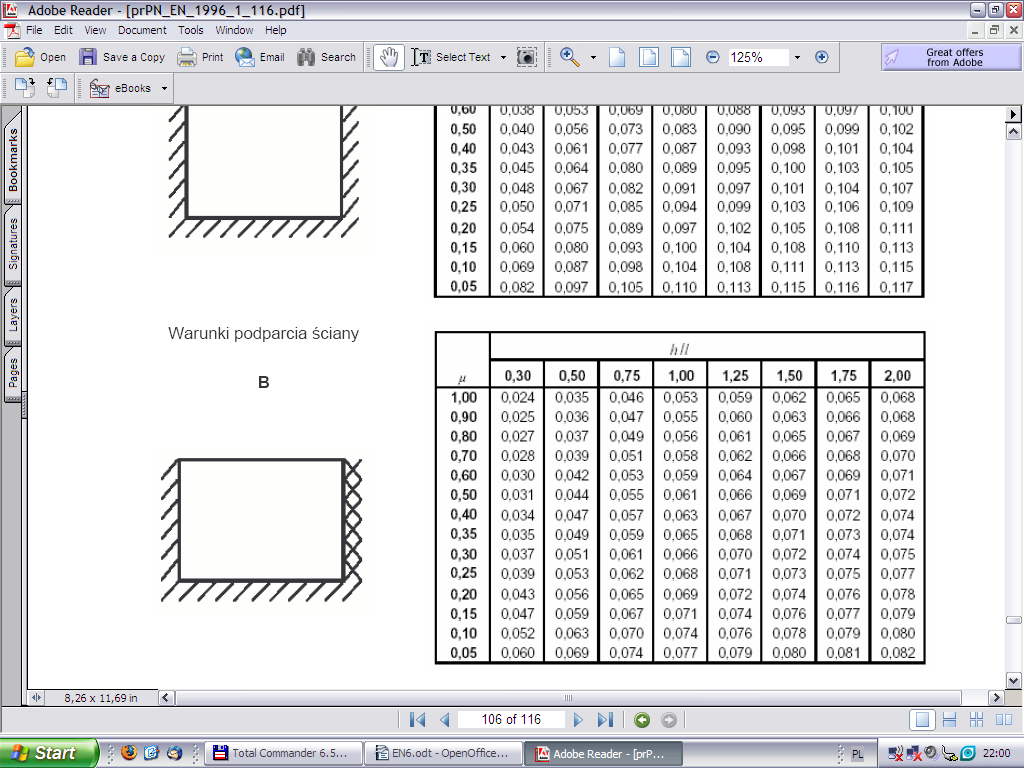This screenshot has height=768, width=1024.
Task: Click the Open folder icon
Action: (25, 57)
